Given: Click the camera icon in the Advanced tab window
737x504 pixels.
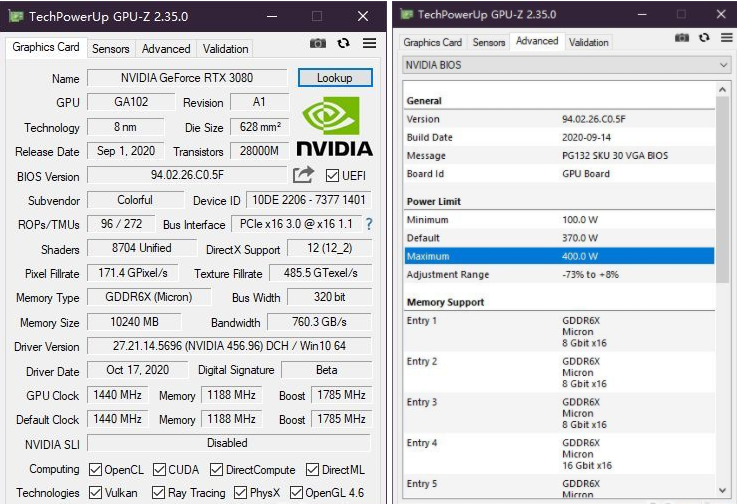Looking at the screenshot, I should 682,38.
